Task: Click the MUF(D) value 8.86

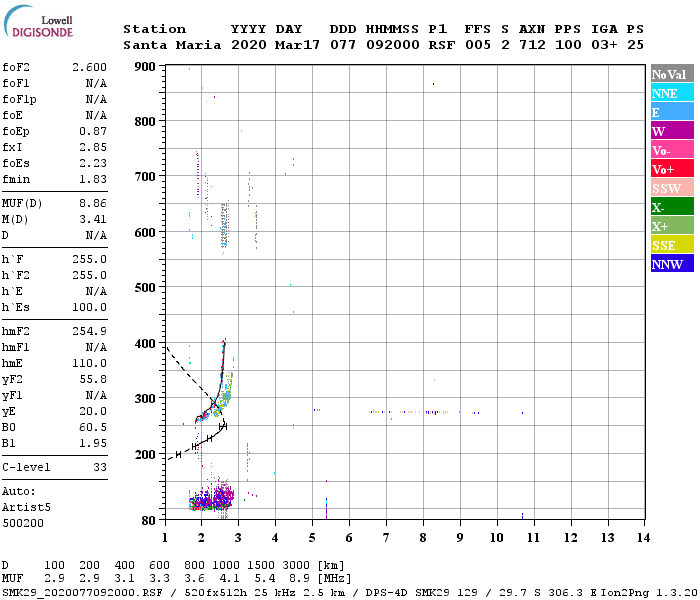Action: pyautogui.click(x=93, y=204)
